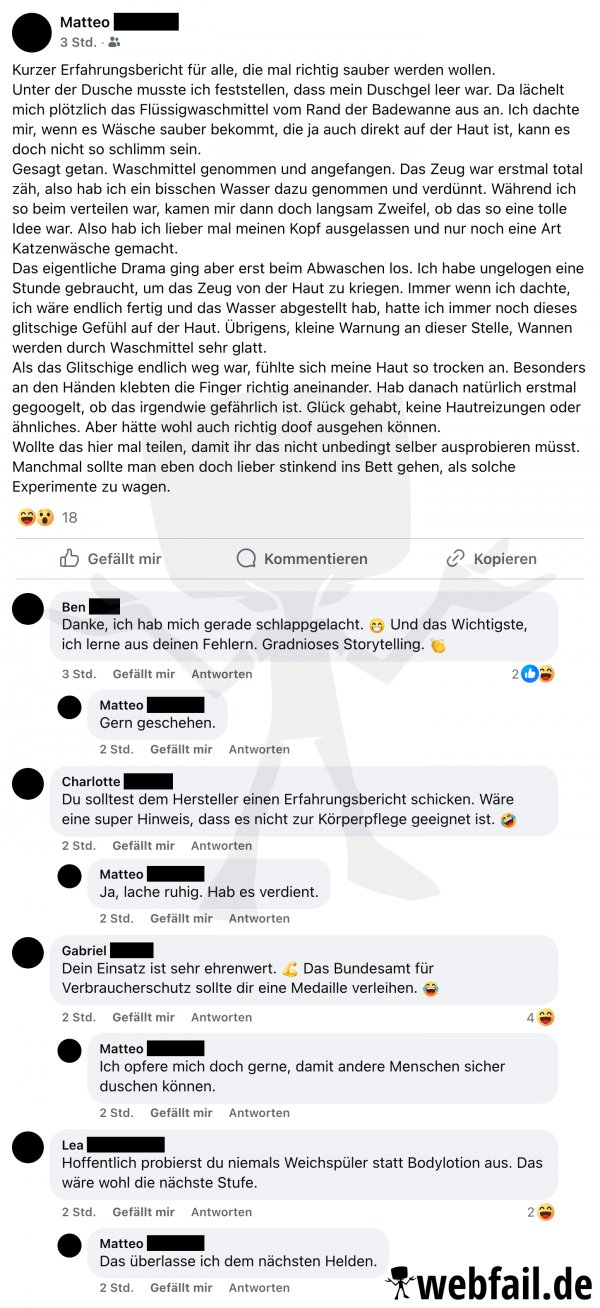This screenshot has width=600, height=1308.
Task: Click the speech bubble Kommentieren icon
Action: click(246, 558)
